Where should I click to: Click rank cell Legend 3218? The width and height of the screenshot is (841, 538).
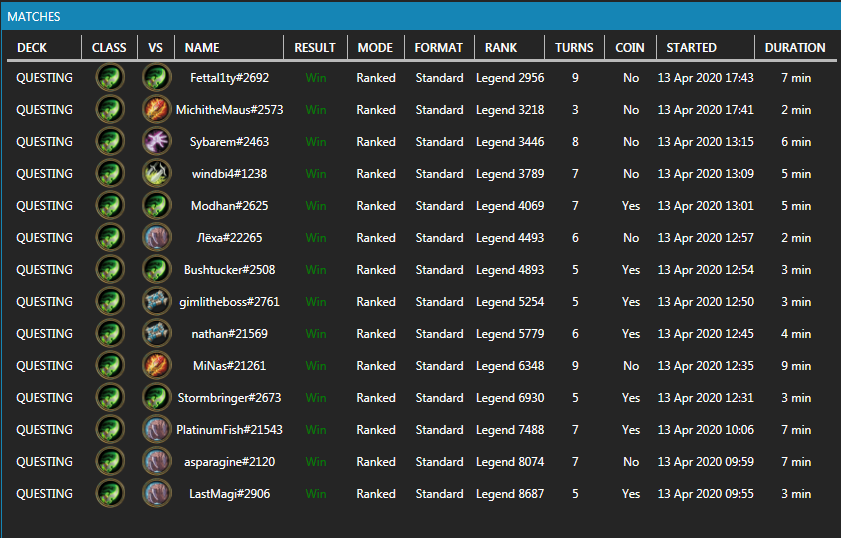tap(510, 110)
